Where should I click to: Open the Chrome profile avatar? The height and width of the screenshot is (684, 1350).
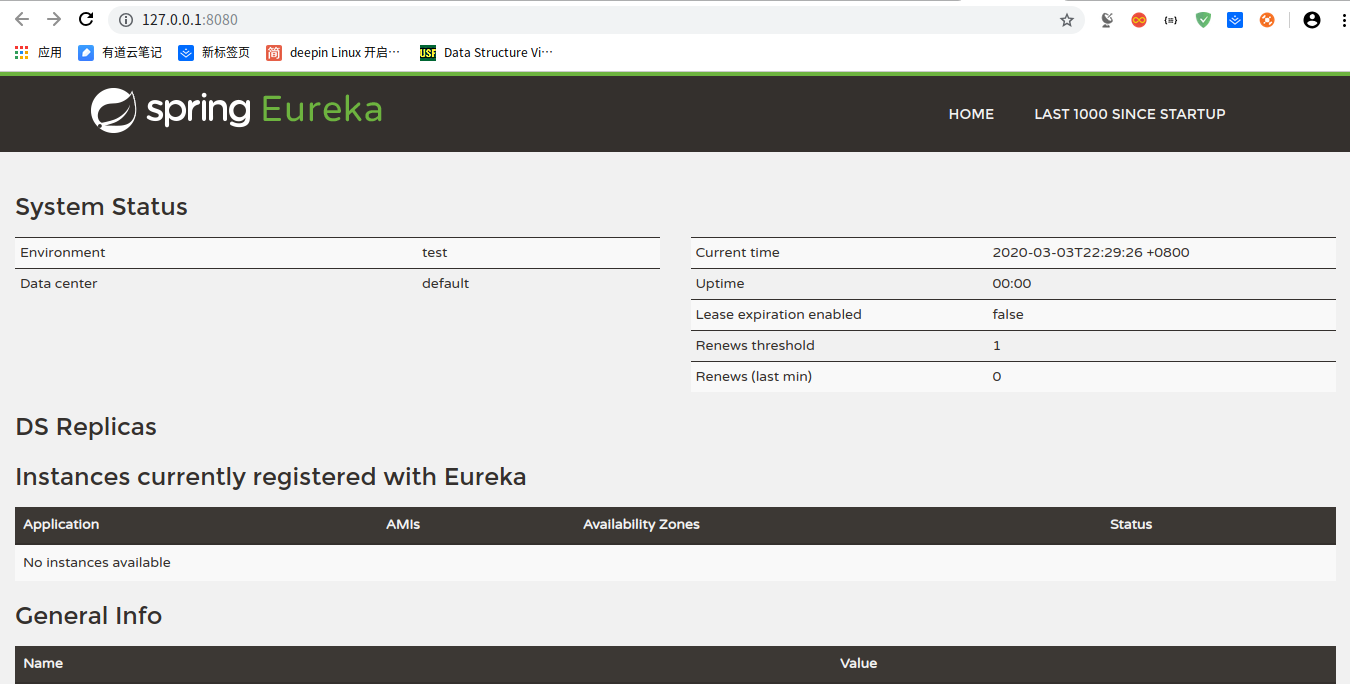(1312, 20)
